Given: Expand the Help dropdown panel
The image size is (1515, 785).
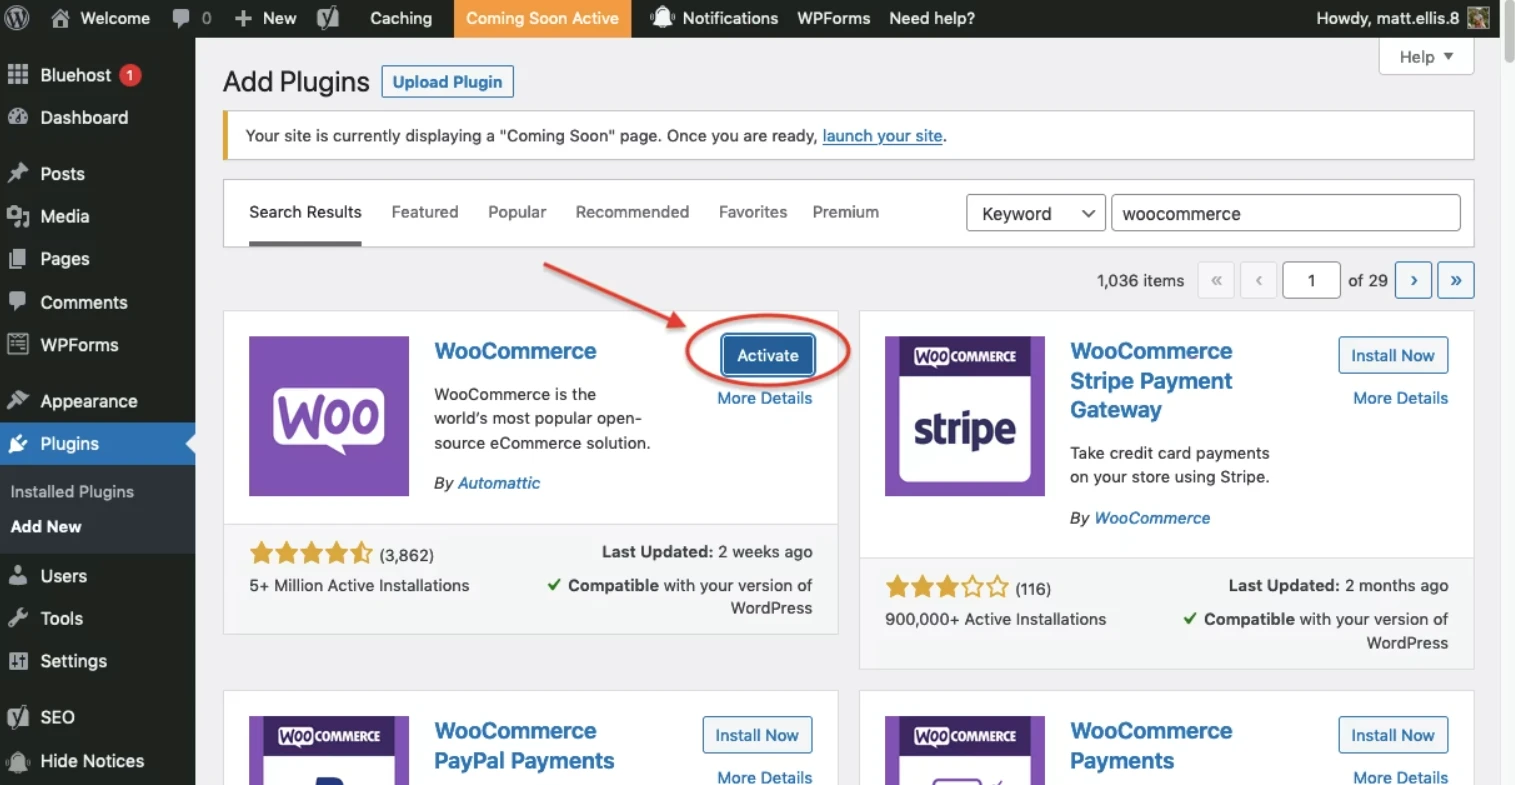Looking at the screenshot, I should 1425,57.
